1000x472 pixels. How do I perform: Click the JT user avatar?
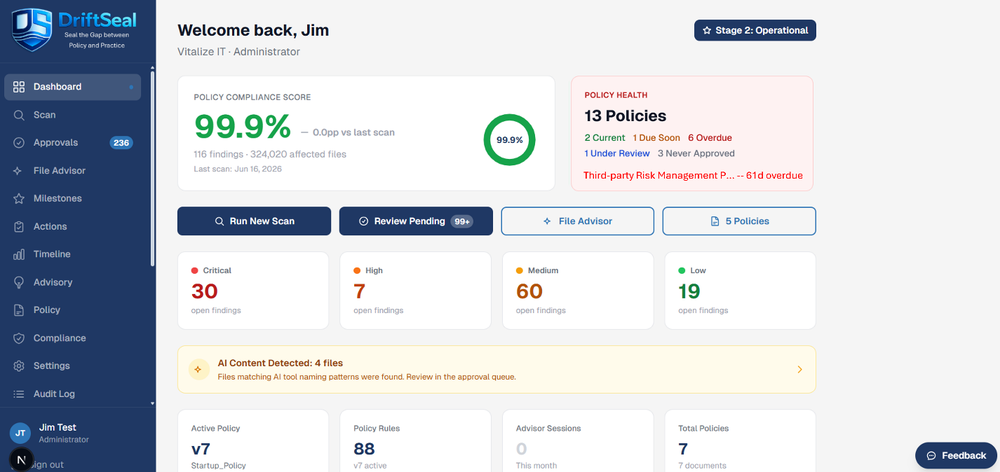[20, 433]
